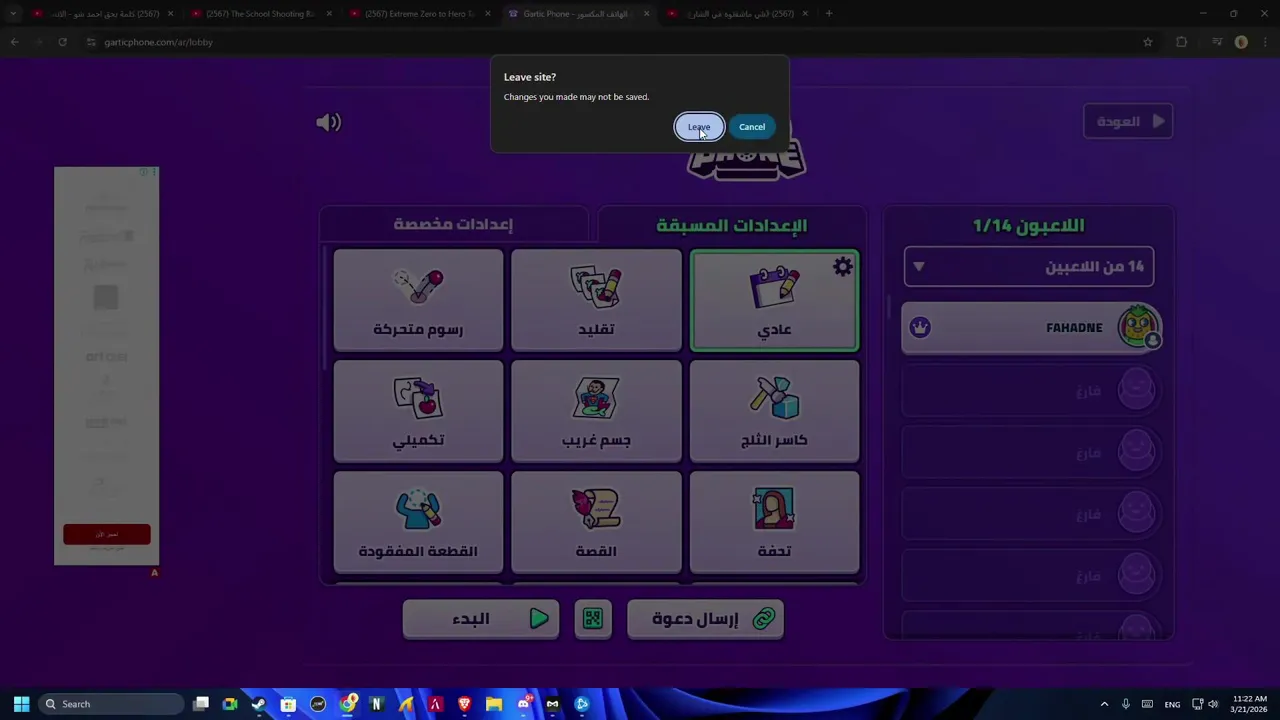This screenshot has height=720, width=1280.
Task: Switch to Extreme Zero to Hero tab
Action: click(x=419, y=14)
